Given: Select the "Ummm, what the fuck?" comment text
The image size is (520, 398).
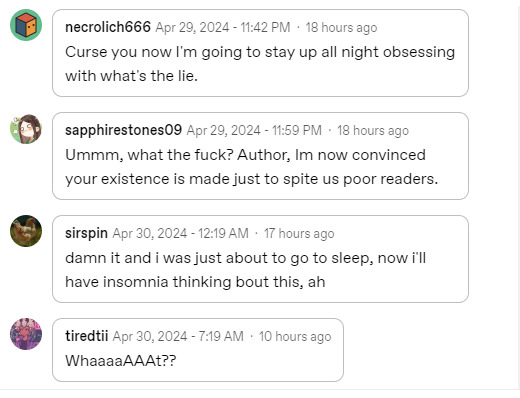Looking at the screenshot, I should [252, 167].
